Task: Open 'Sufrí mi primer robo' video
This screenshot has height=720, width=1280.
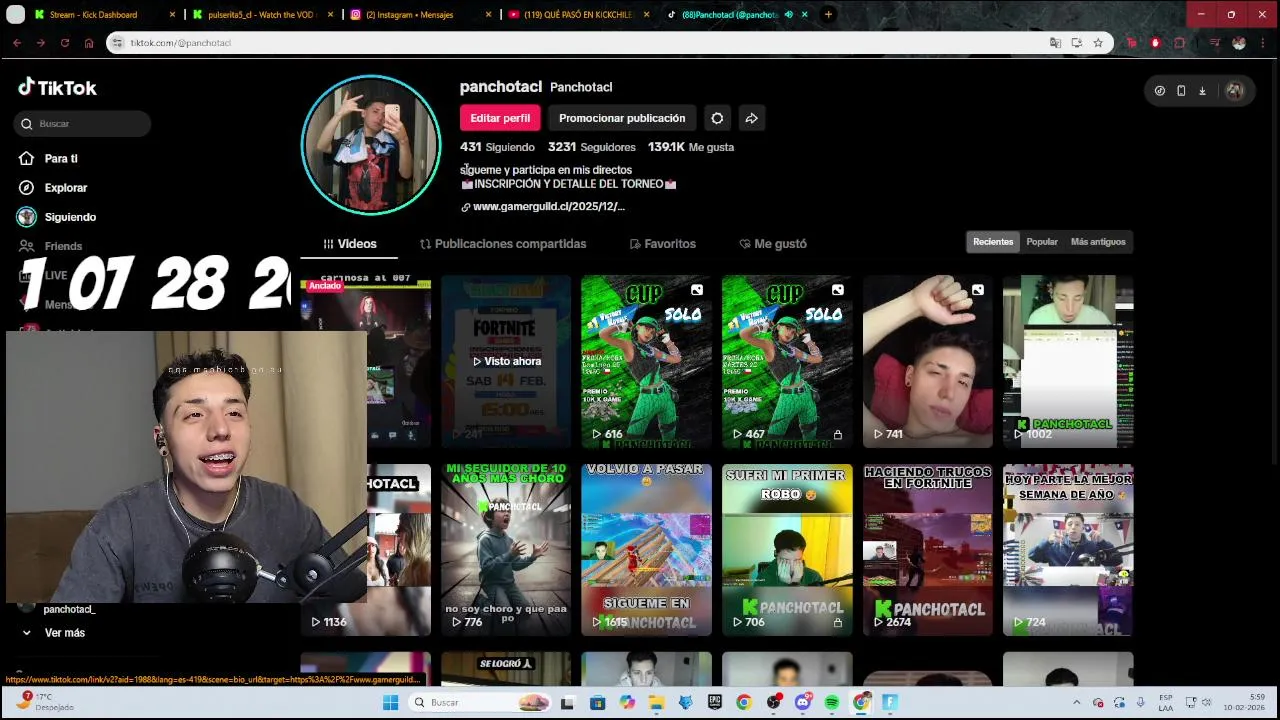Action: pos(787,549)
